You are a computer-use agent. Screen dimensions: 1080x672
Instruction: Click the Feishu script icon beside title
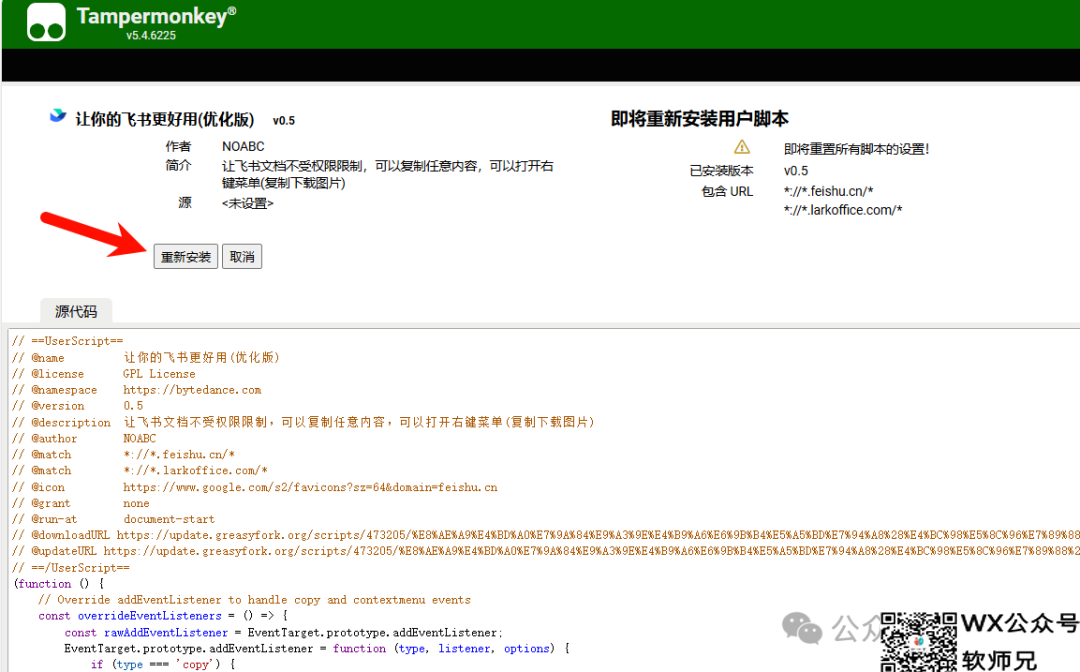58,116
